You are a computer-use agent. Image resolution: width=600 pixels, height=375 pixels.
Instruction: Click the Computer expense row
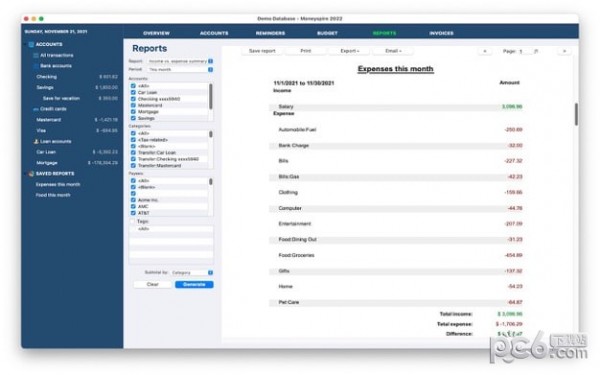tap(396, 209)
